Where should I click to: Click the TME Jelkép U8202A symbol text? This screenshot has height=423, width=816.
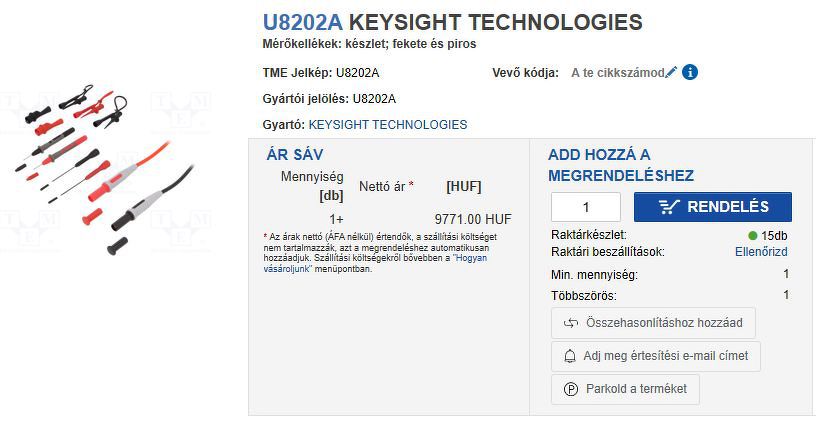coord(357,72)
